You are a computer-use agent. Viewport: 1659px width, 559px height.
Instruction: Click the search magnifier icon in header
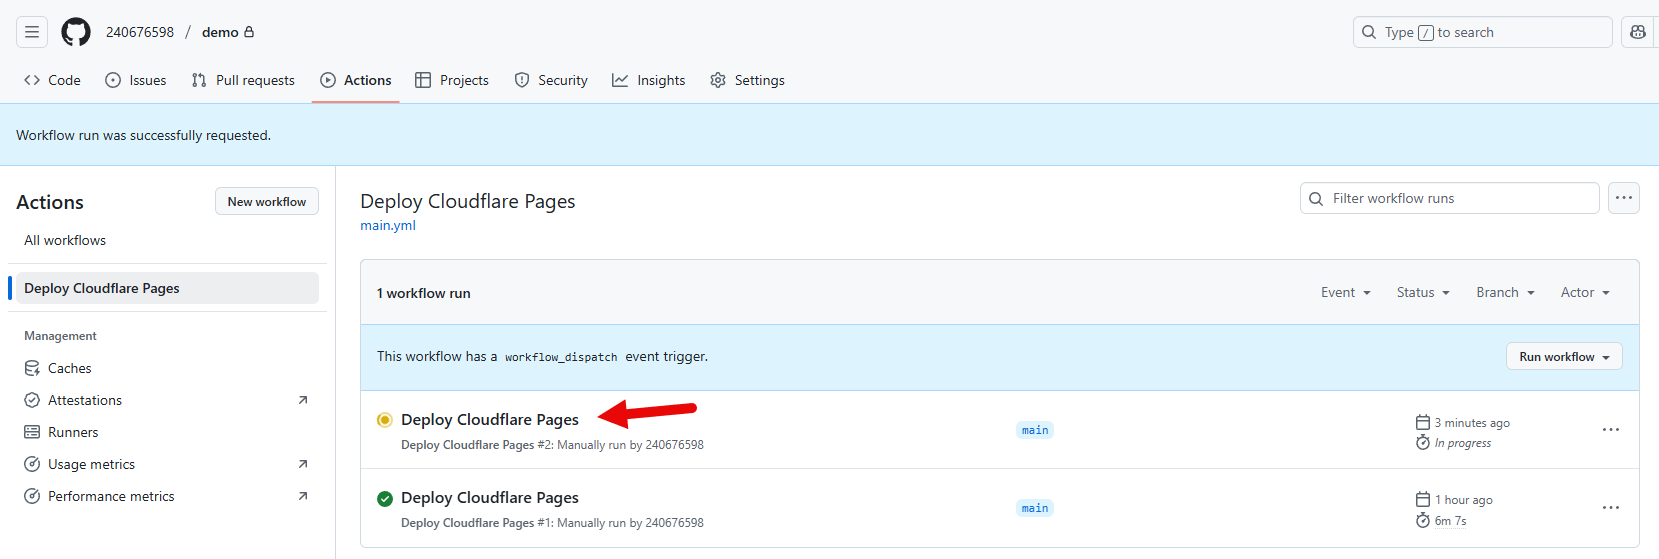1369,32
